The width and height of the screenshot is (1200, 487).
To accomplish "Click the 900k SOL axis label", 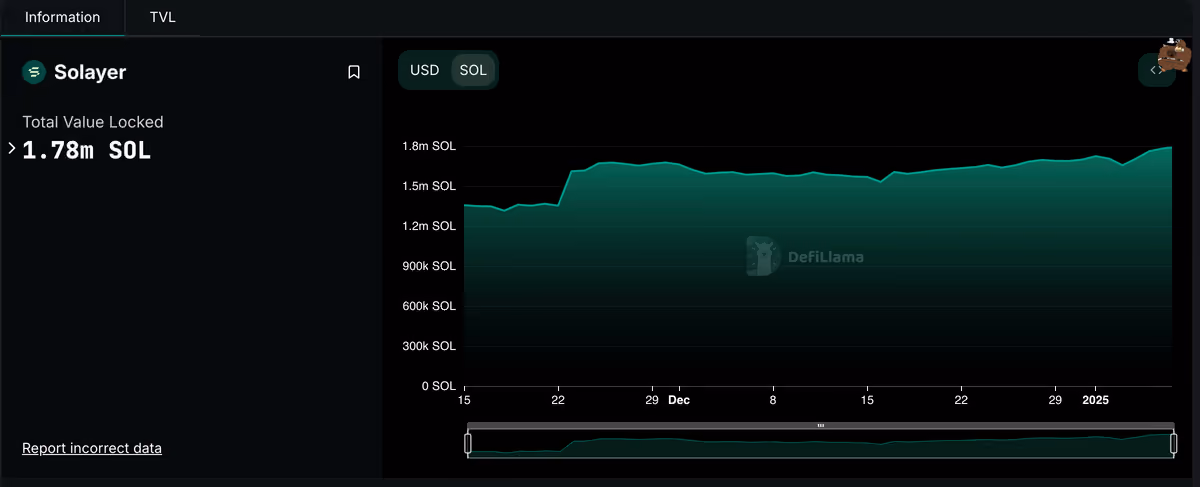I will click(x=429, y=266).
